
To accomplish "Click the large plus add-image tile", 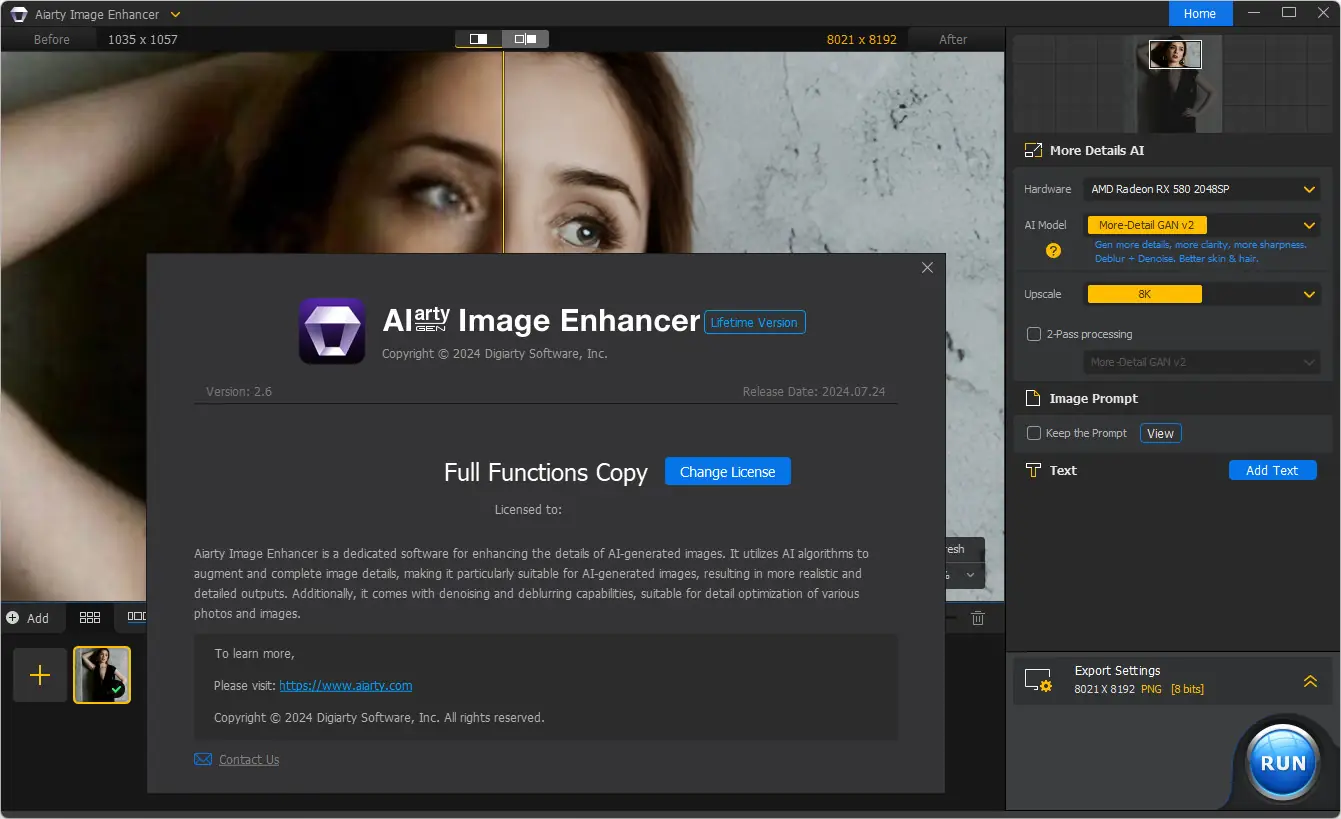I will (40, 675).
